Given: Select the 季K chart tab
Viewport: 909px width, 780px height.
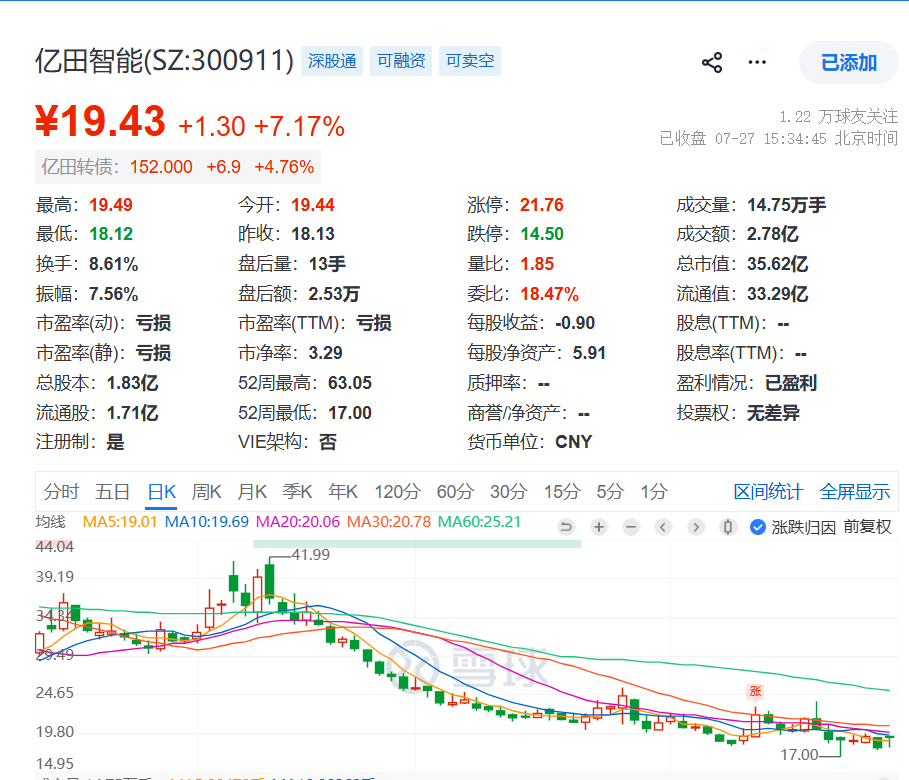Looking at the screenshot, I should (297, 492).
